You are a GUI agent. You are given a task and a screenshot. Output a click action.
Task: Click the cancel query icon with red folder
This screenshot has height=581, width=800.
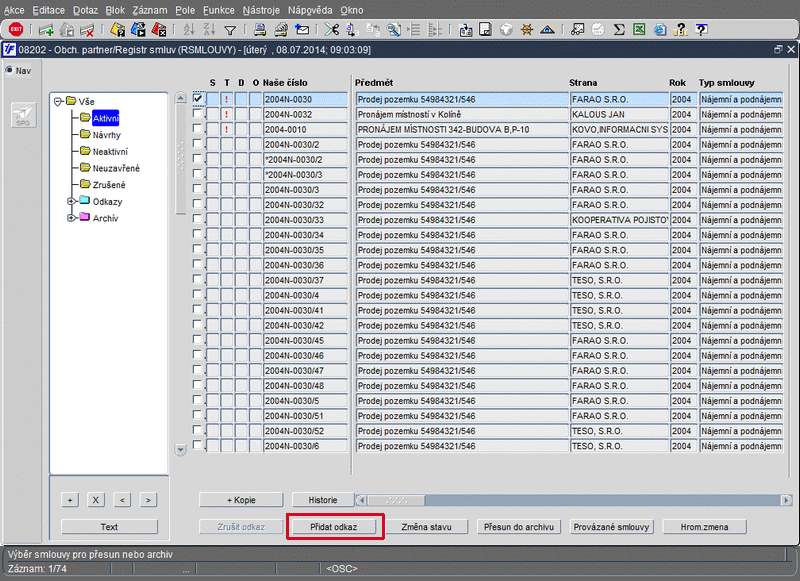click(x=159, y=30)
